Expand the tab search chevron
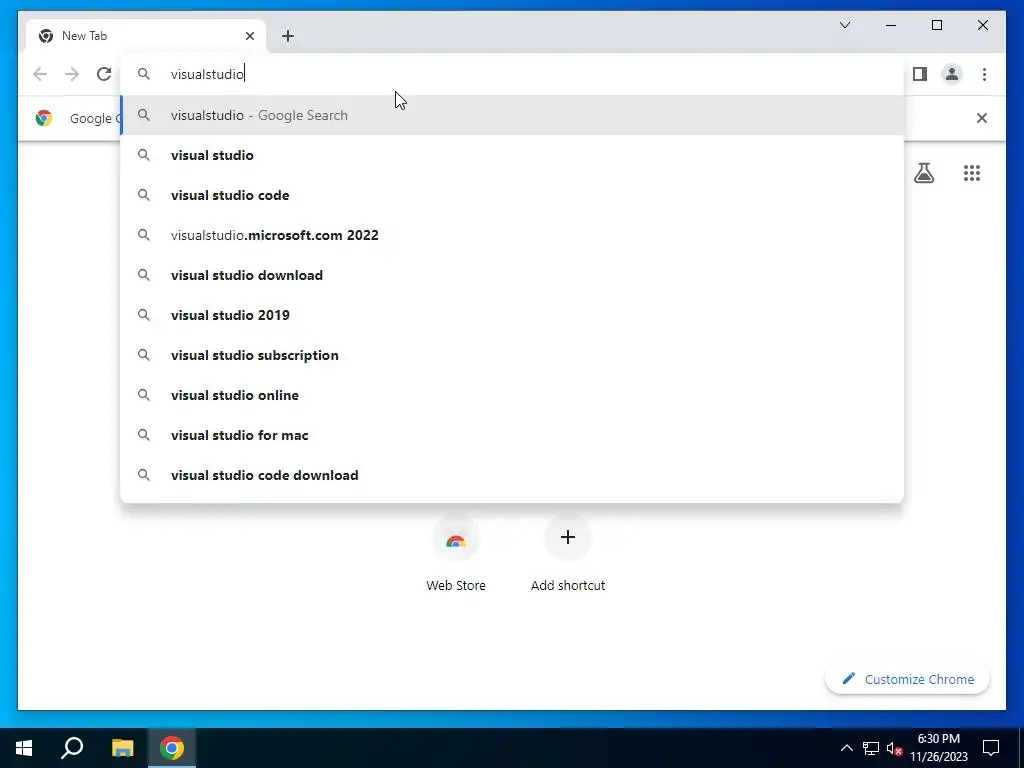The image size is (1024, 768). coord(844,25)
